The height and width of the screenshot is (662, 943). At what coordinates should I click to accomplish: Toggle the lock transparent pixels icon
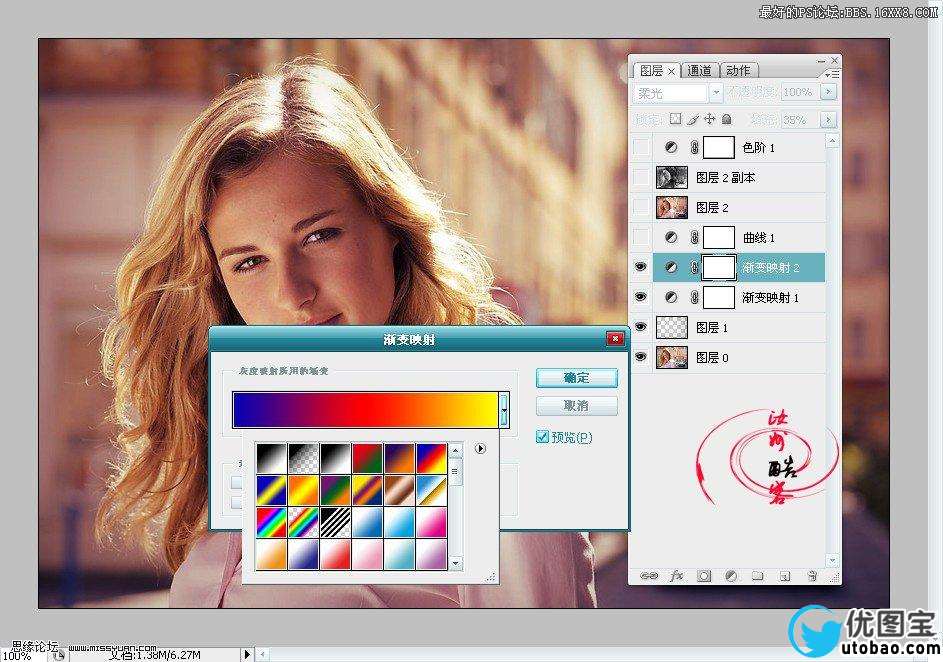(x=676, y=119)
